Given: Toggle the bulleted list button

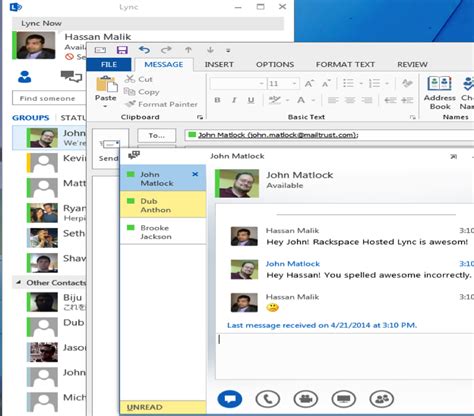Looking at the screenshot, I should coord(348,83).
